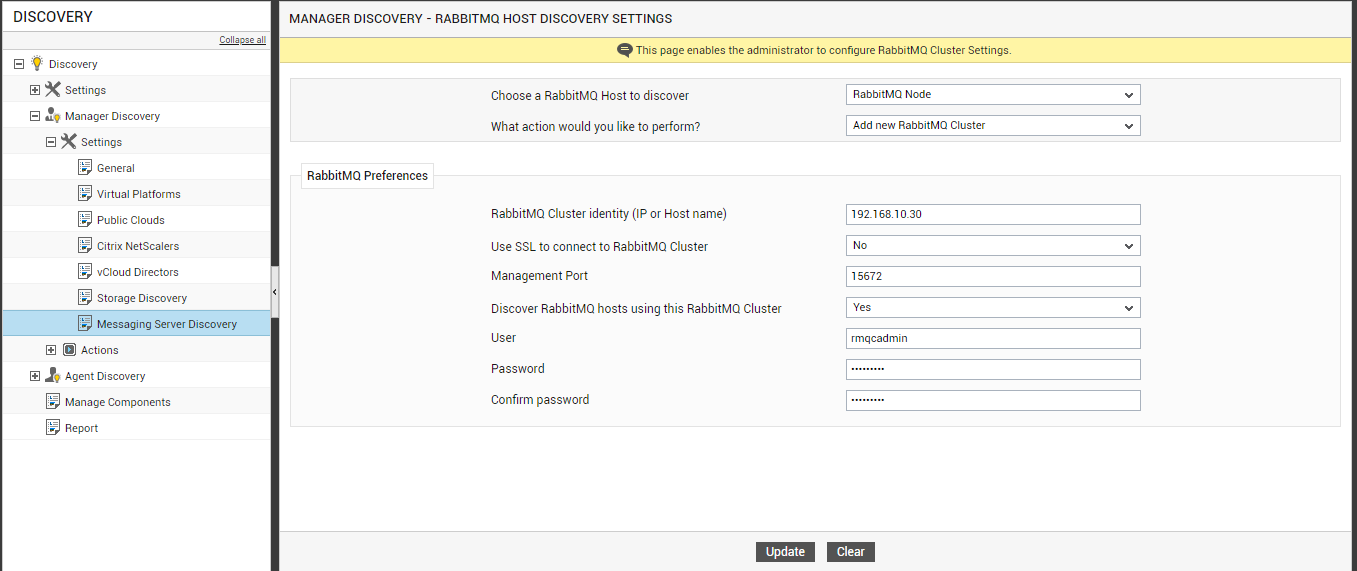
Task: Open Manage Components in the tree
Action: coord(118,402)
